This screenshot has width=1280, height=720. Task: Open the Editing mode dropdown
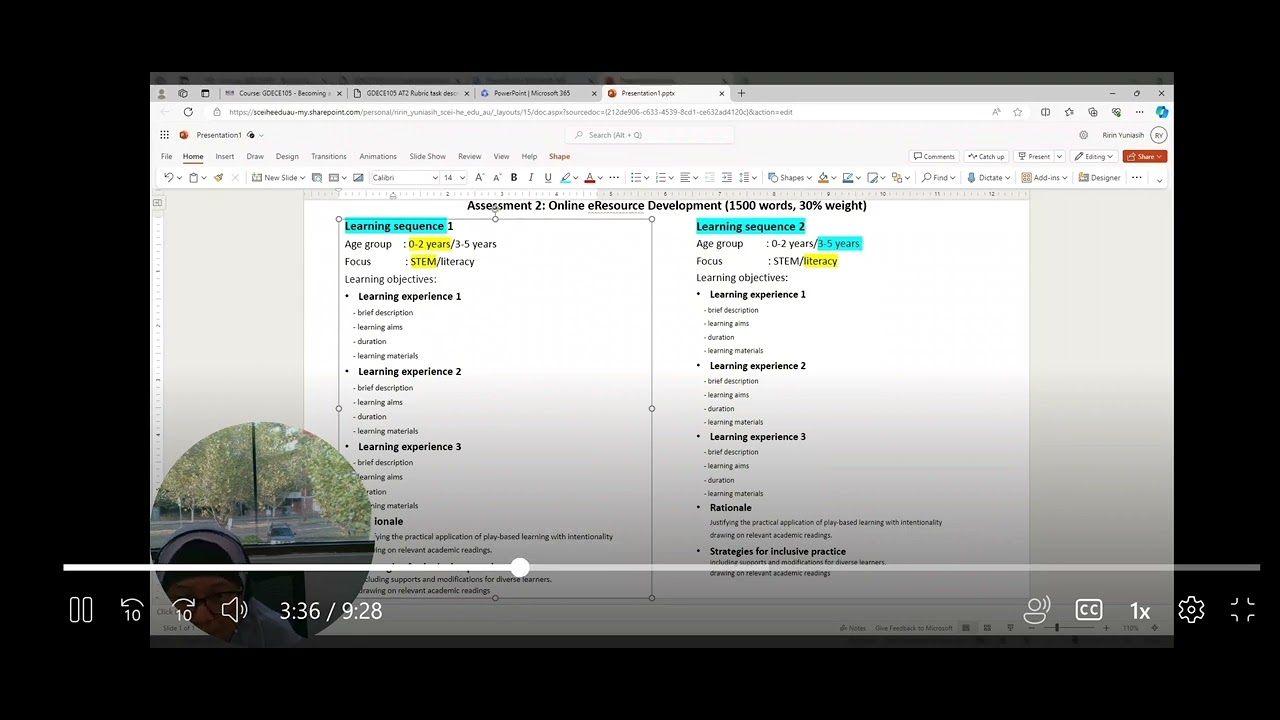(x=1094, y=157)
